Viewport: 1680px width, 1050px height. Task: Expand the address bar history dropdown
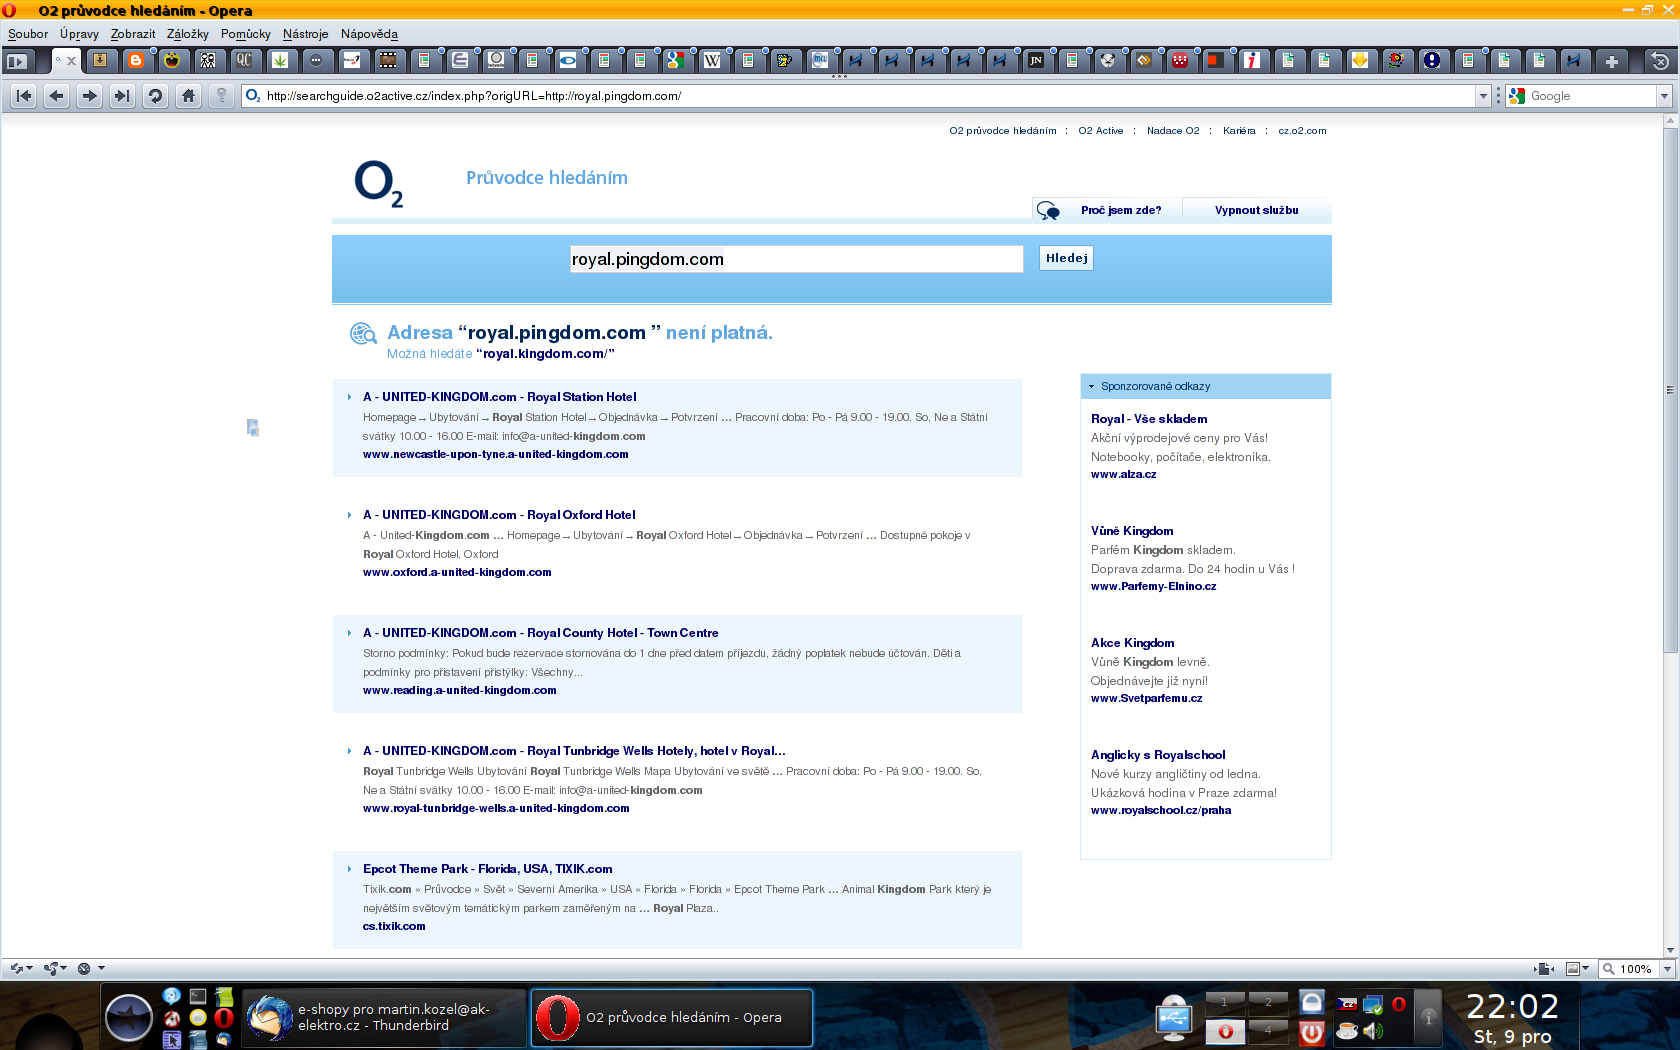tap(1484, 96)
